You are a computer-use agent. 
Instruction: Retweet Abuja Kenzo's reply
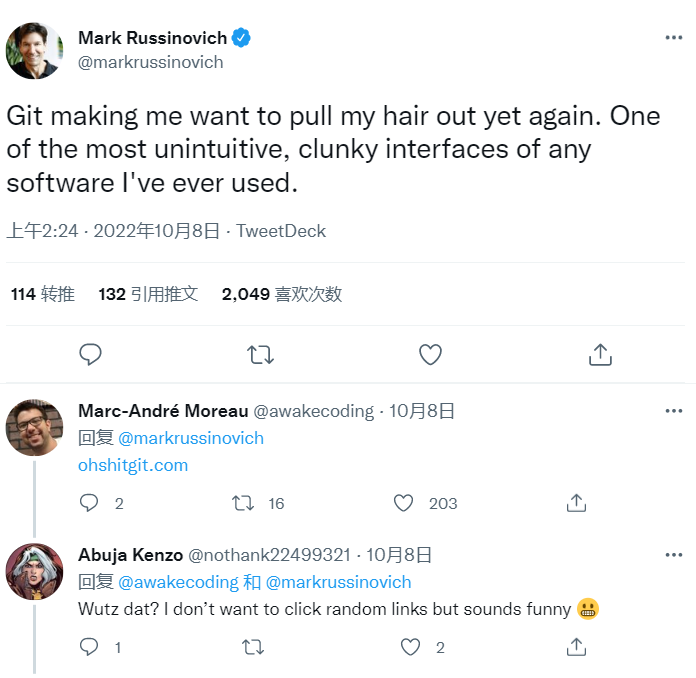(253, 647)
